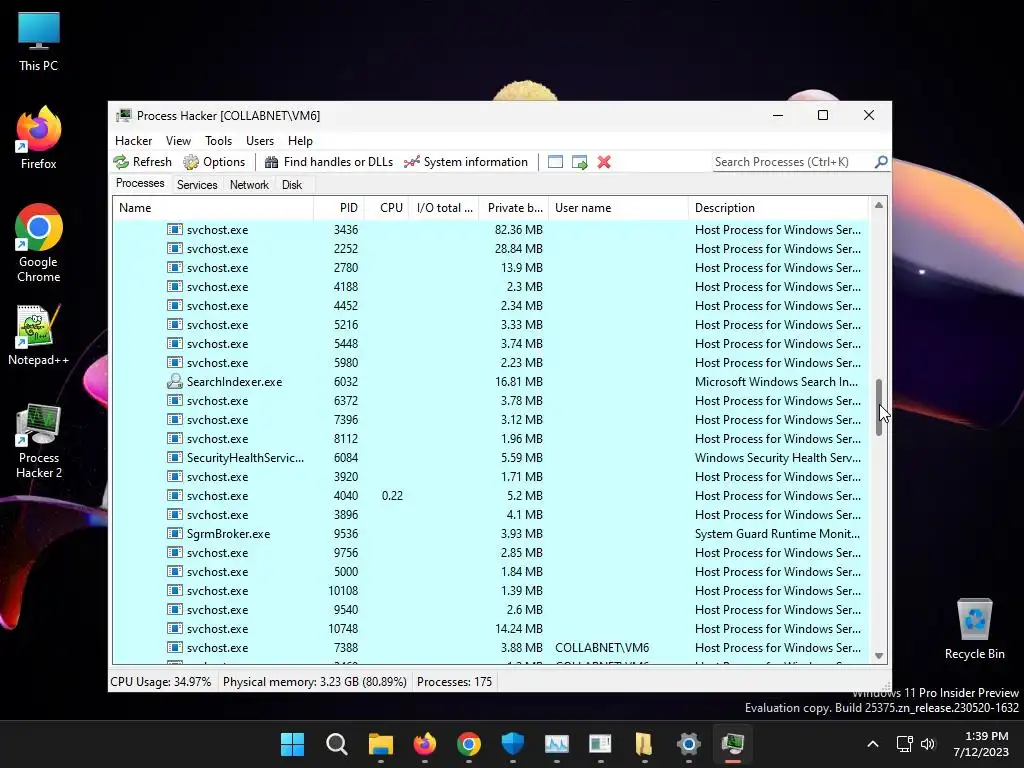This screenshot has width=1024, height=768.
Task: Select svchost.exe with PID 4040
Action: (490, 496)
